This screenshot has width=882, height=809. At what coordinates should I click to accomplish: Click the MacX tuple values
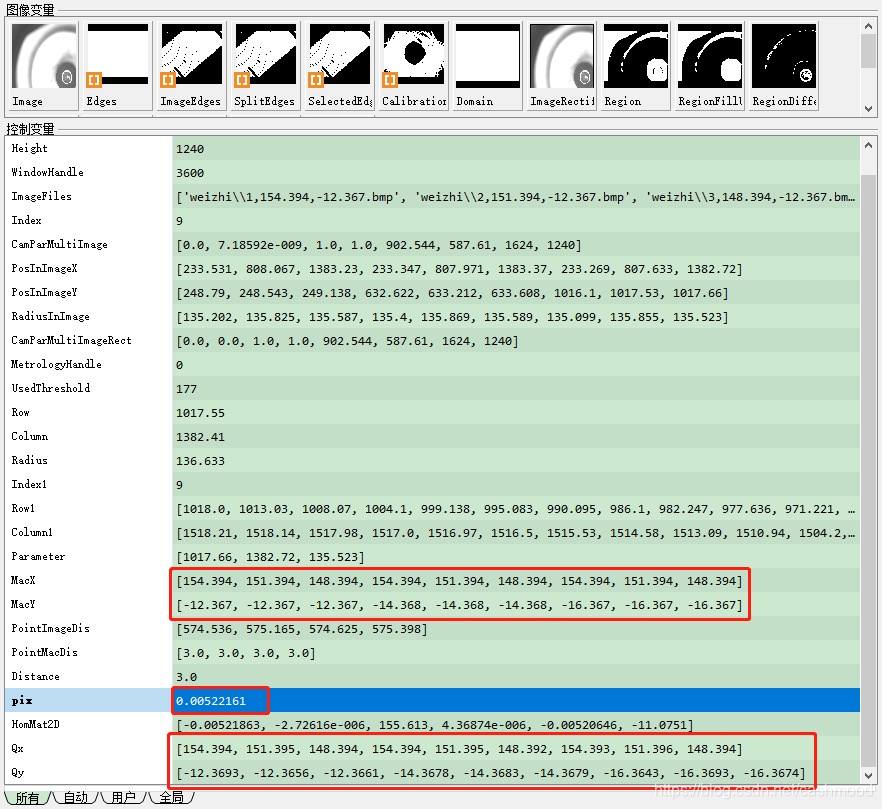459,581
